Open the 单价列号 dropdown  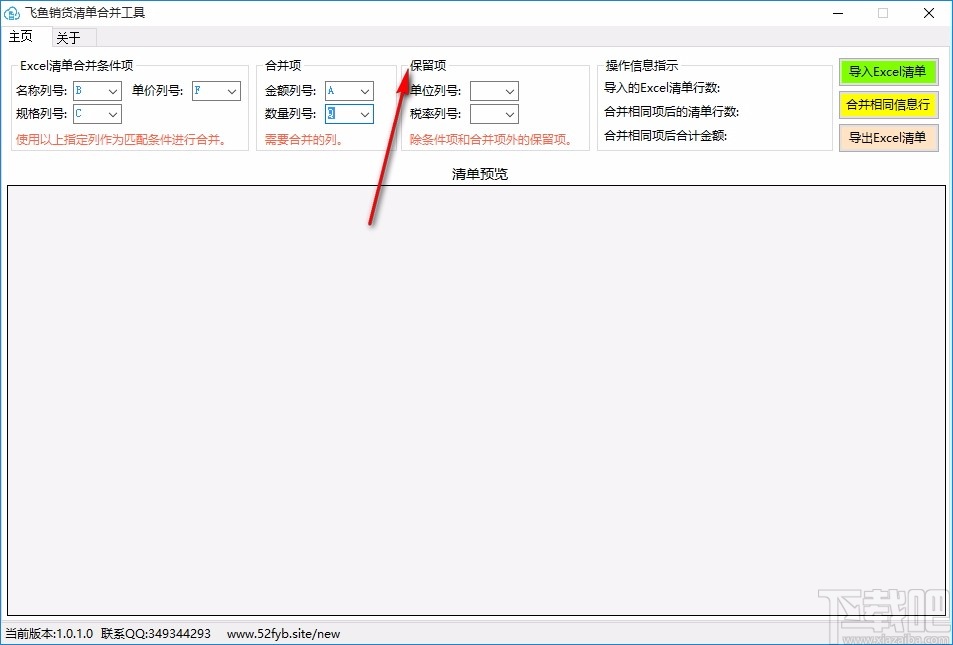(234, 90)
